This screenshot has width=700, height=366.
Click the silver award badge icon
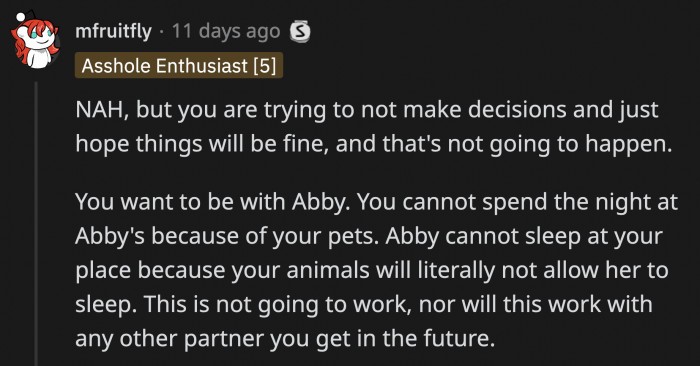tap(300, 32)
